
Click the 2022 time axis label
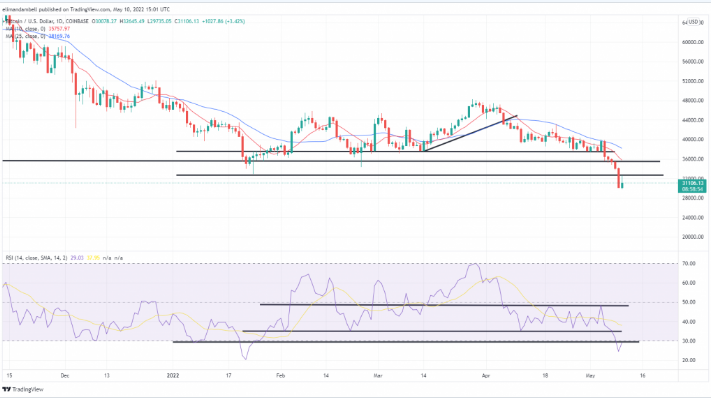pos(173,375)
